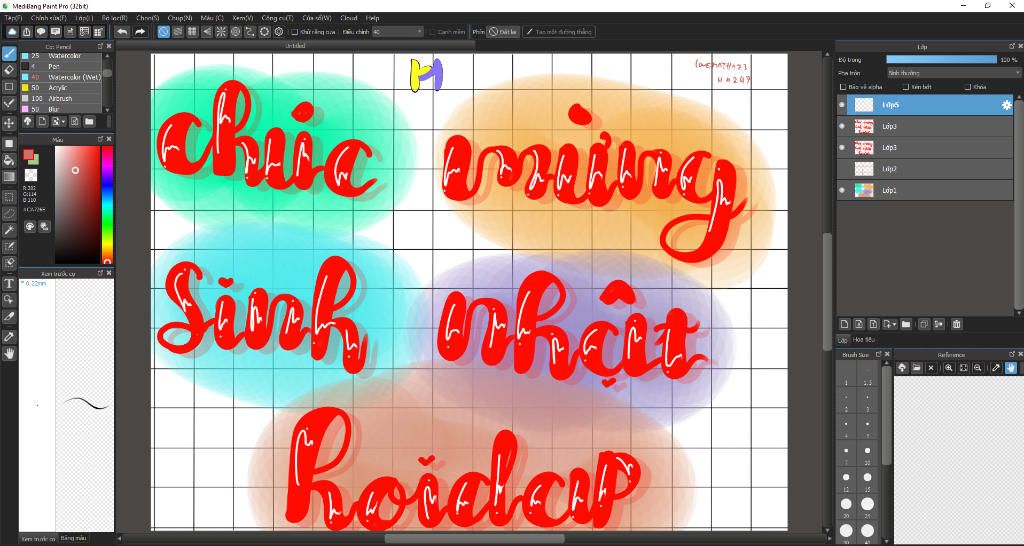Add a new raster layer

pyautogui.click(x=844, y=324)
